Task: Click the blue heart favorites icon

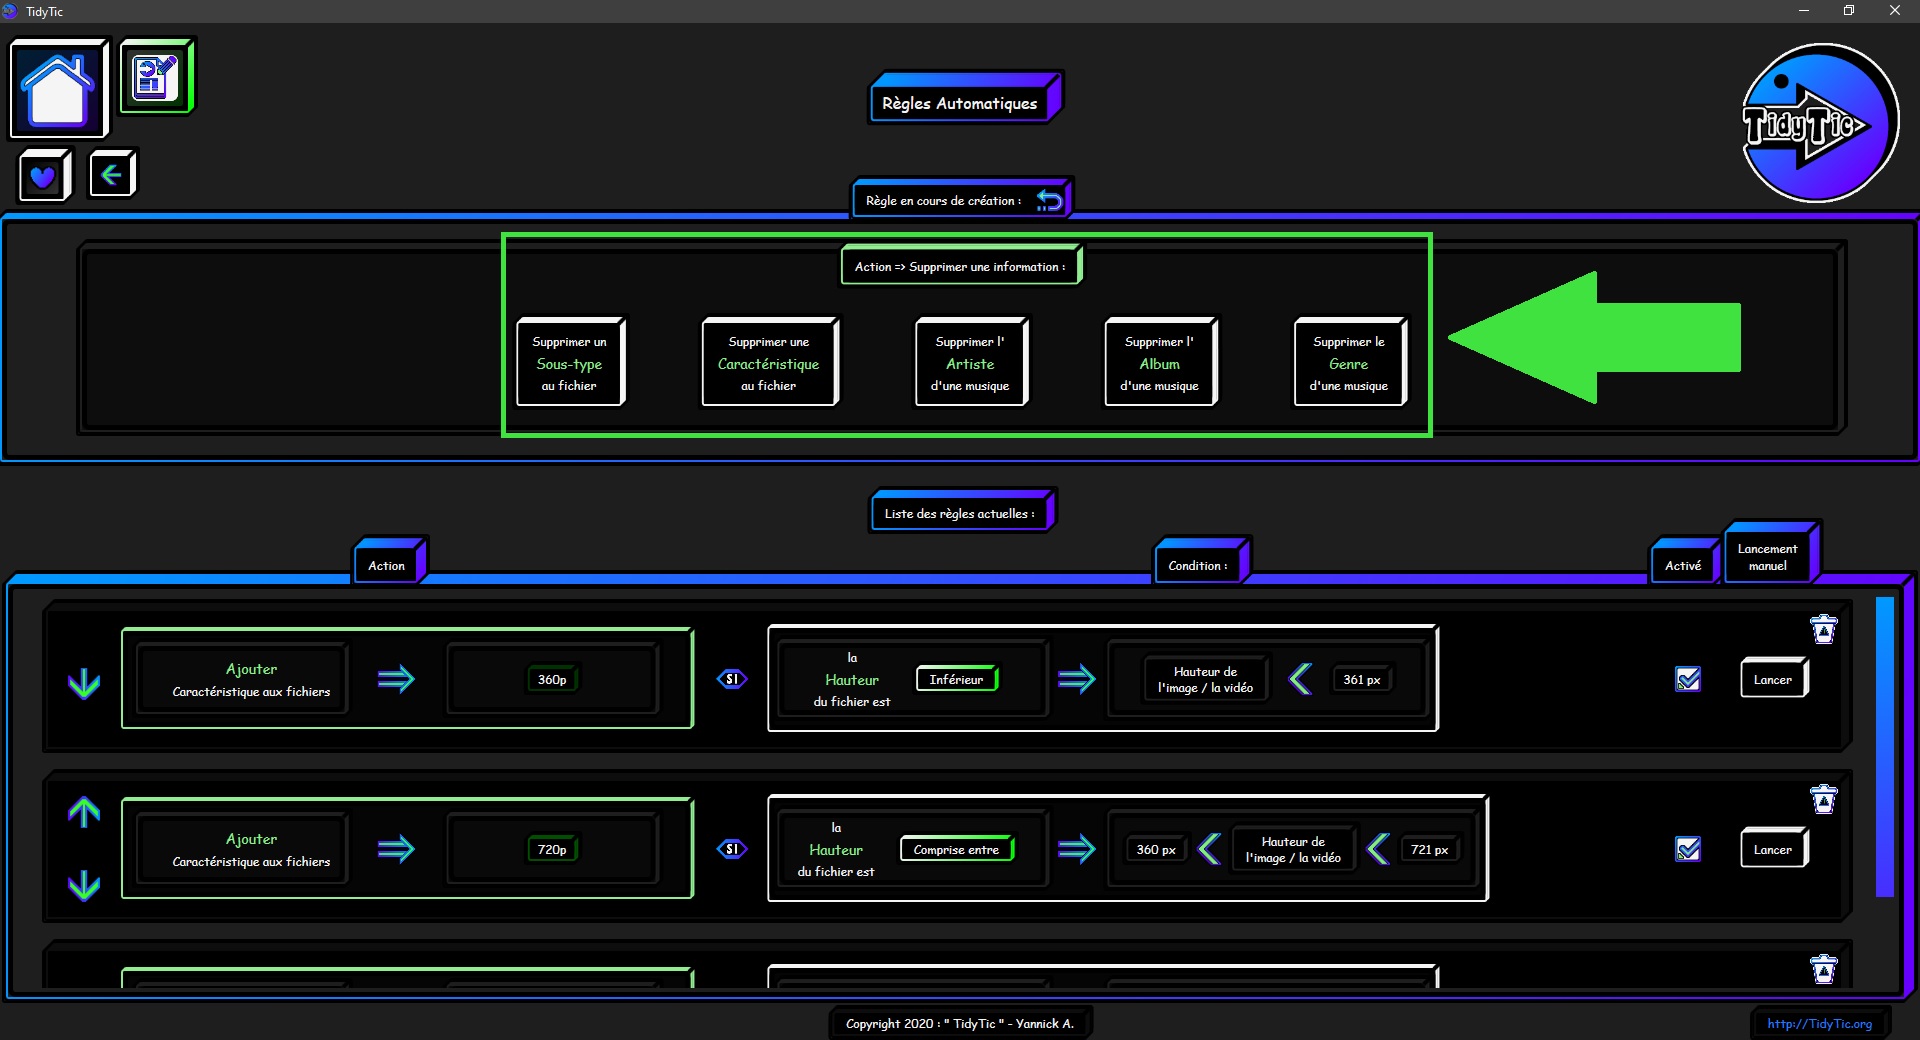Action: click(x=43, y=177)
